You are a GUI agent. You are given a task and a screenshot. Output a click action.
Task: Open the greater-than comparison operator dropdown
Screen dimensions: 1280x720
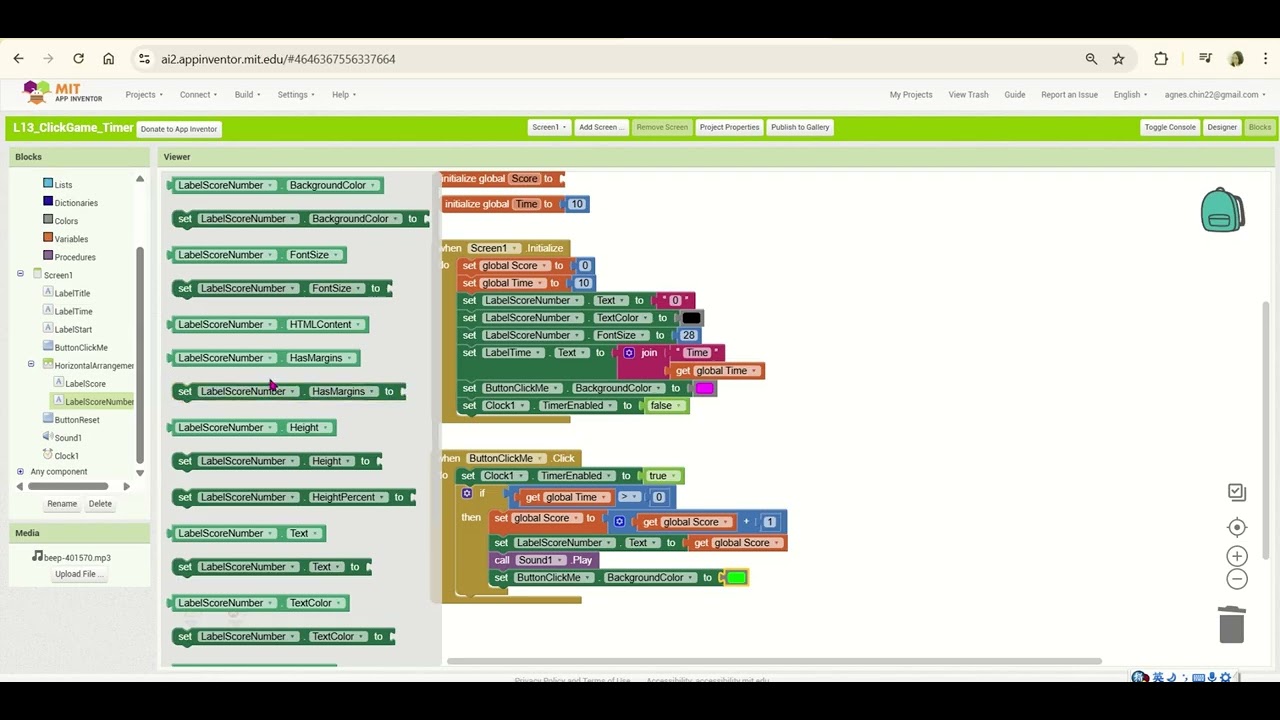[x=629, y=497]
